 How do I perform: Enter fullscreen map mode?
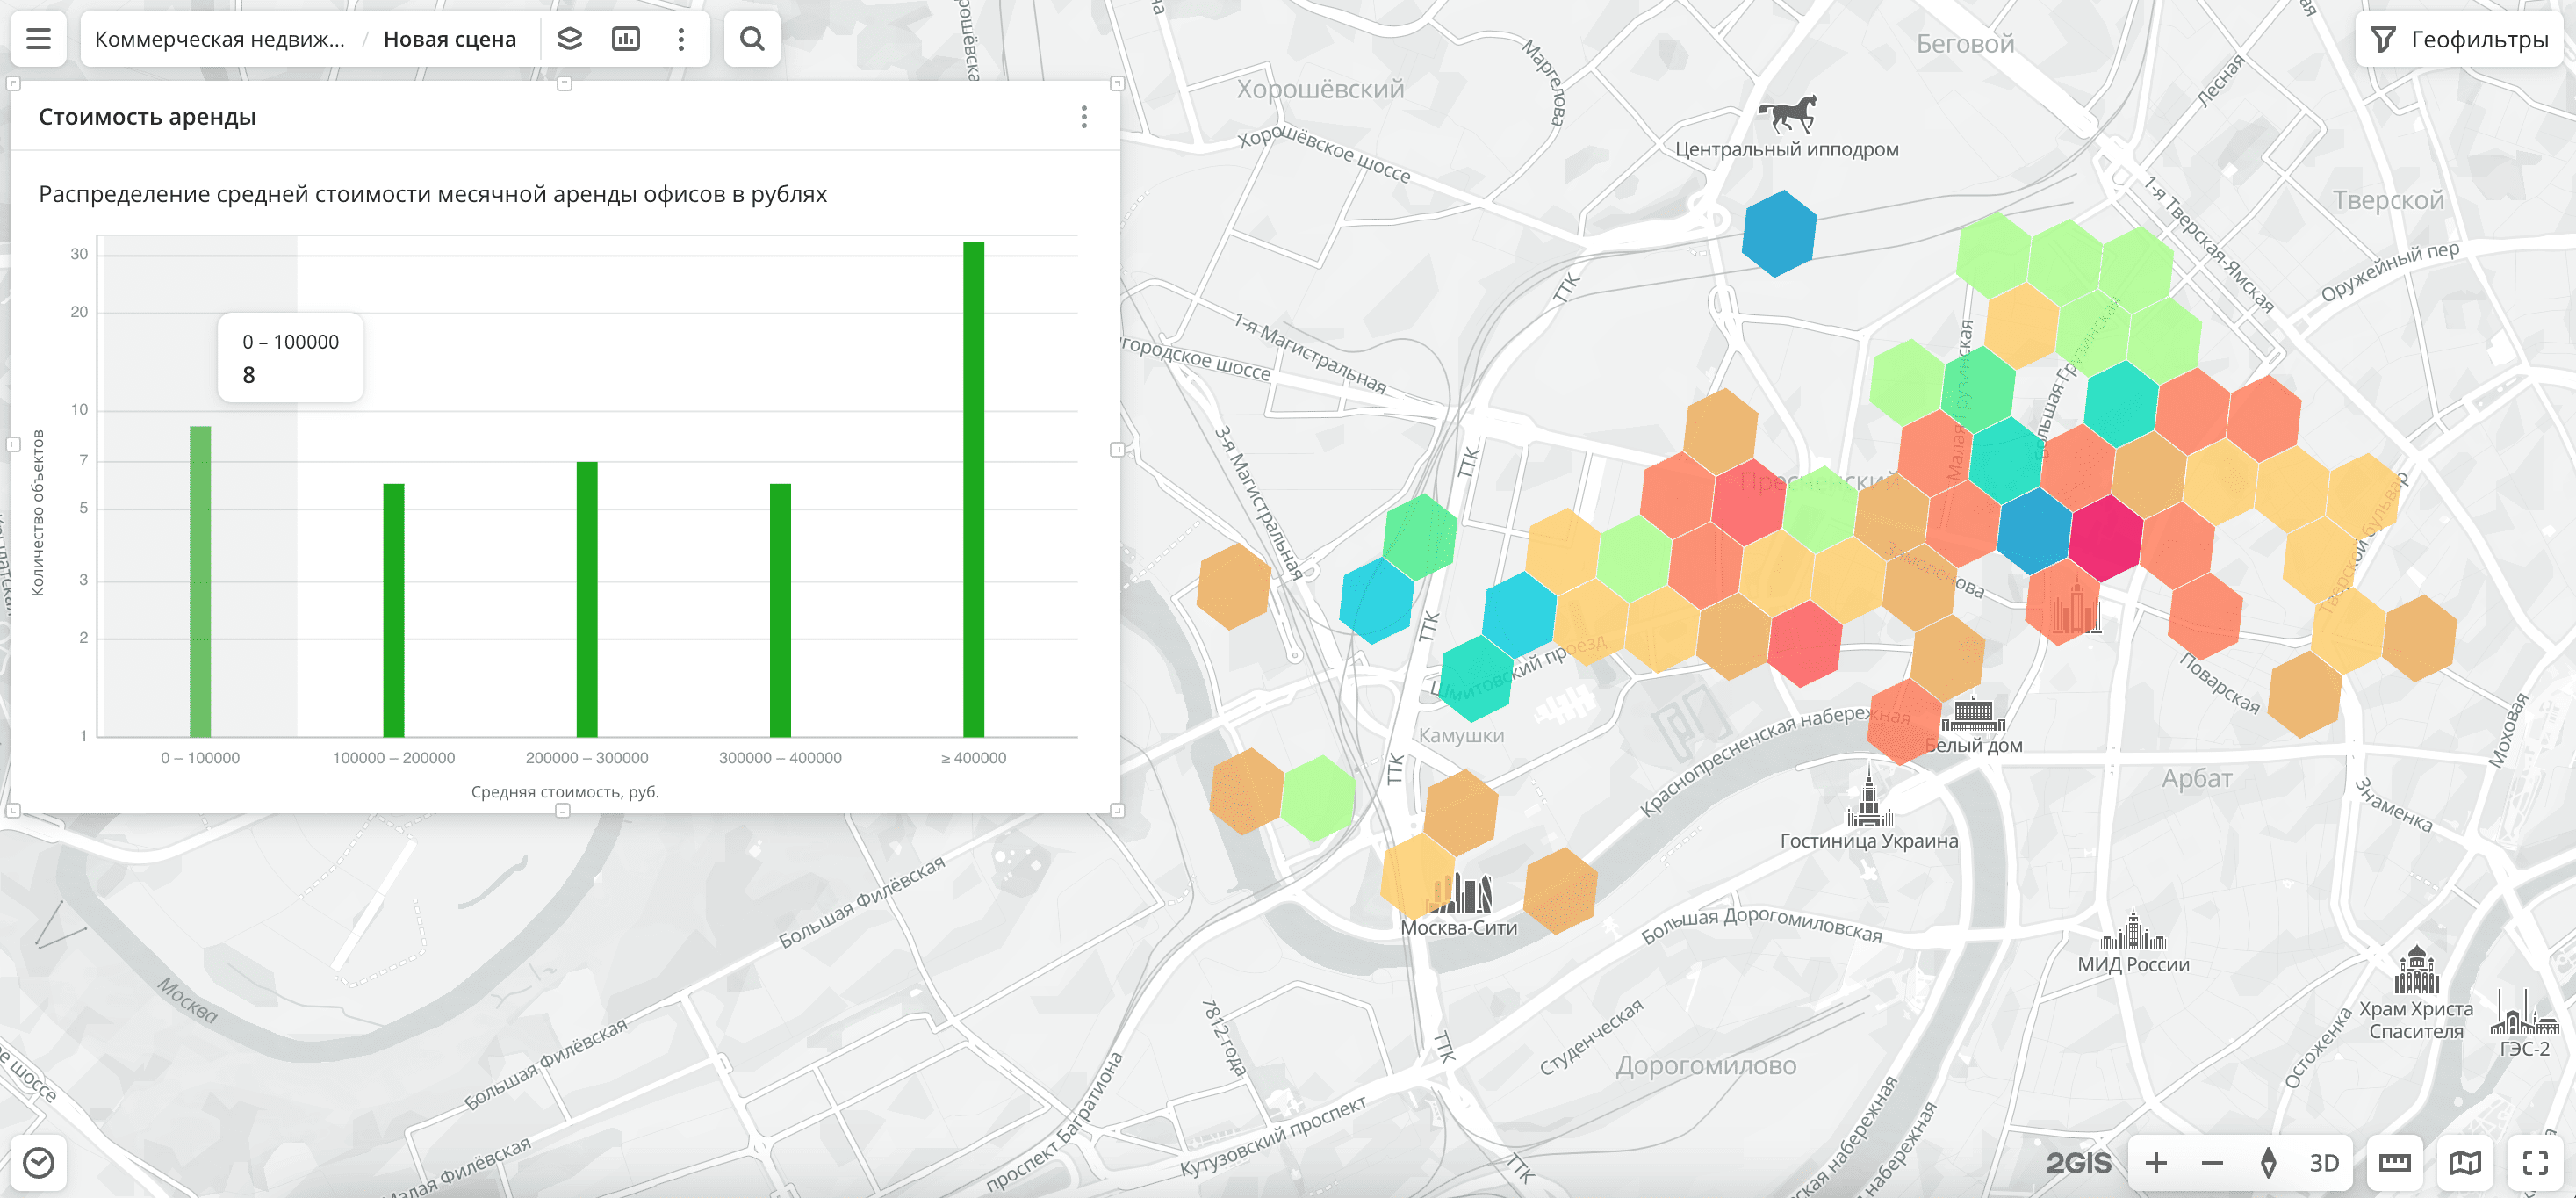point(2535,1162)
